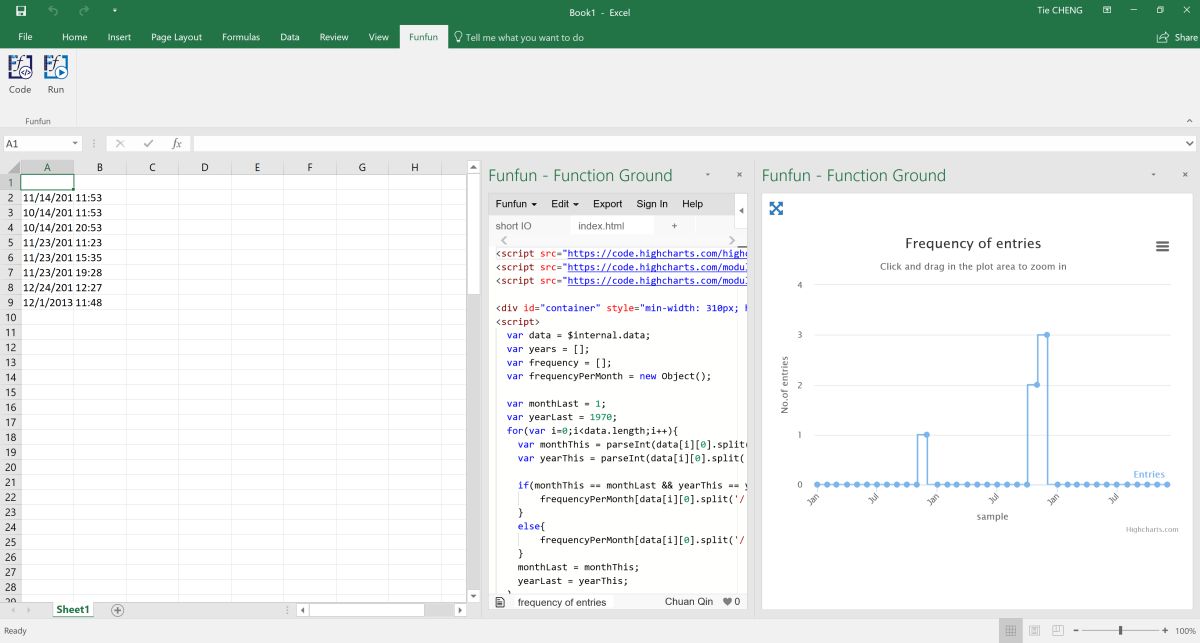Switch to the index.html tab
The image size is (1200, 643).
(x=601, y=226)
